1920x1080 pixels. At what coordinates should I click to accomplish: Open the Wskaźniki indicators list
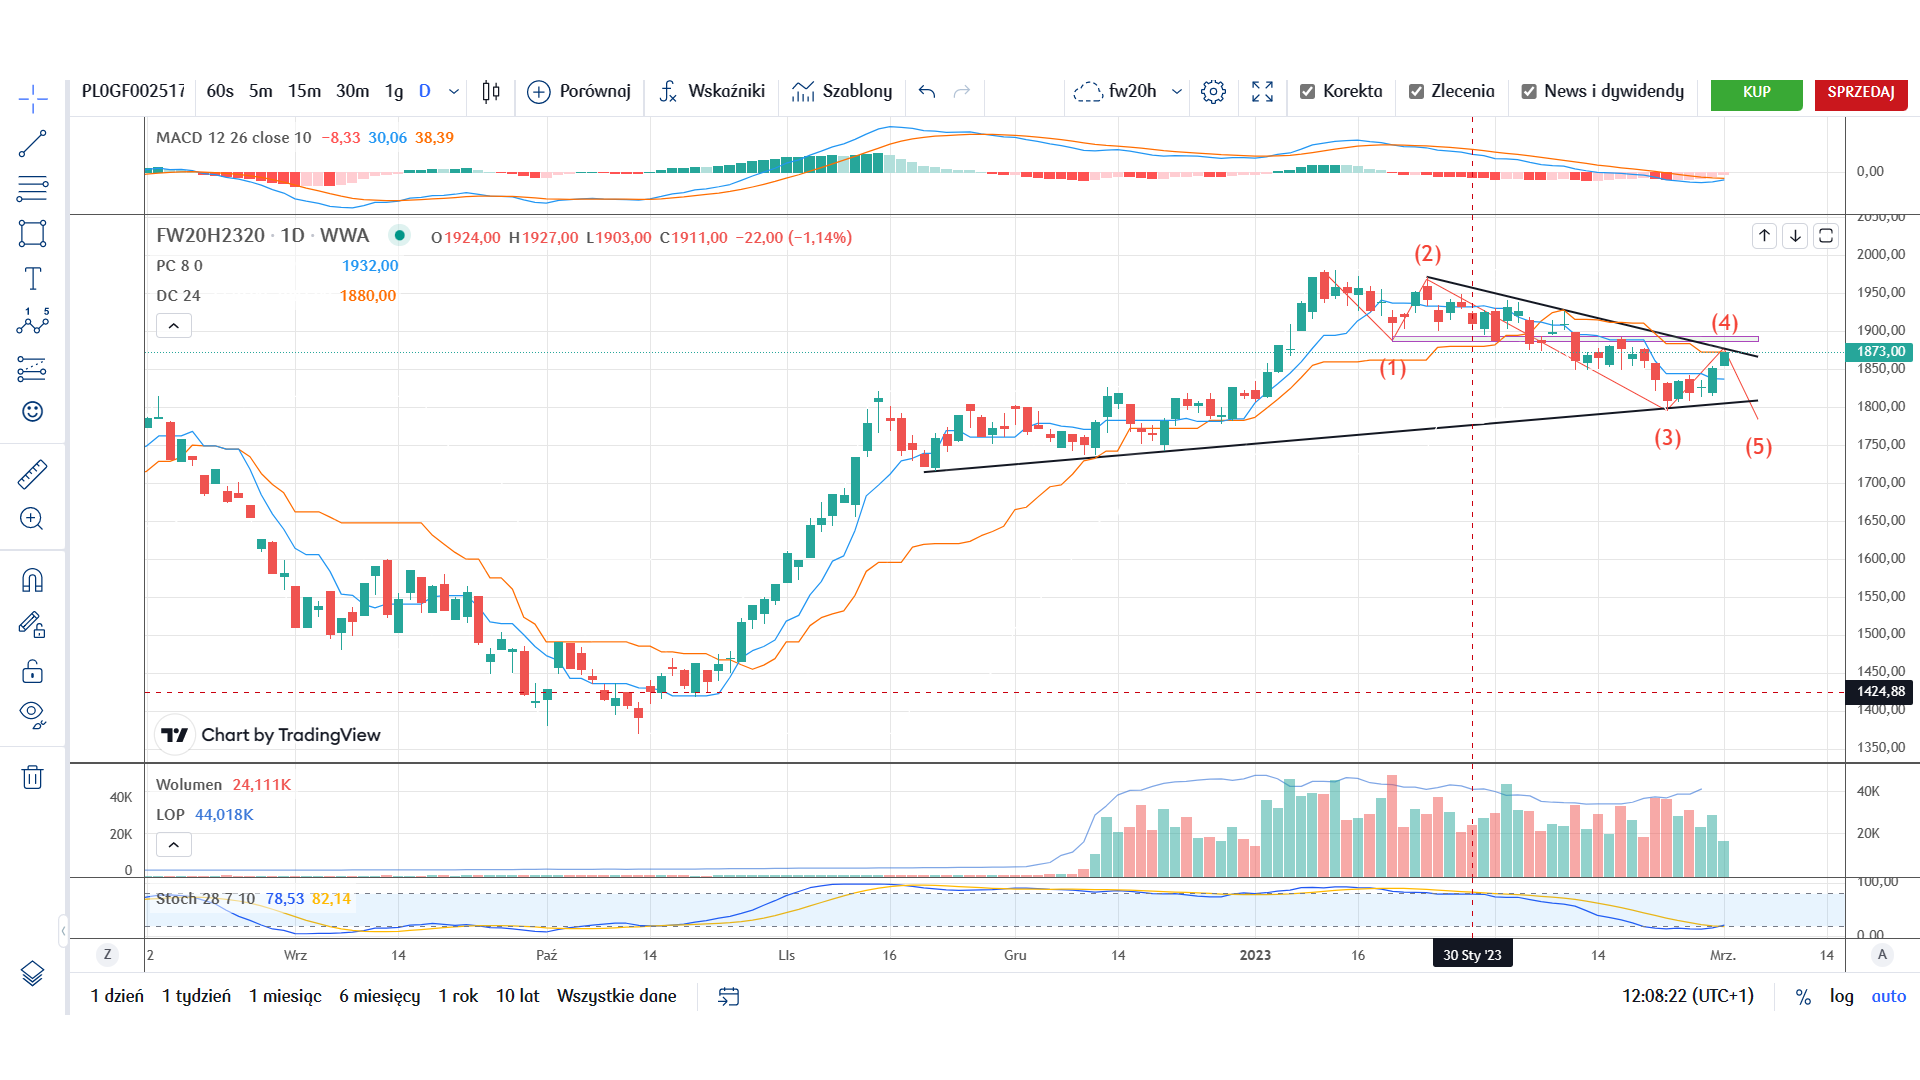pos(712,92)
